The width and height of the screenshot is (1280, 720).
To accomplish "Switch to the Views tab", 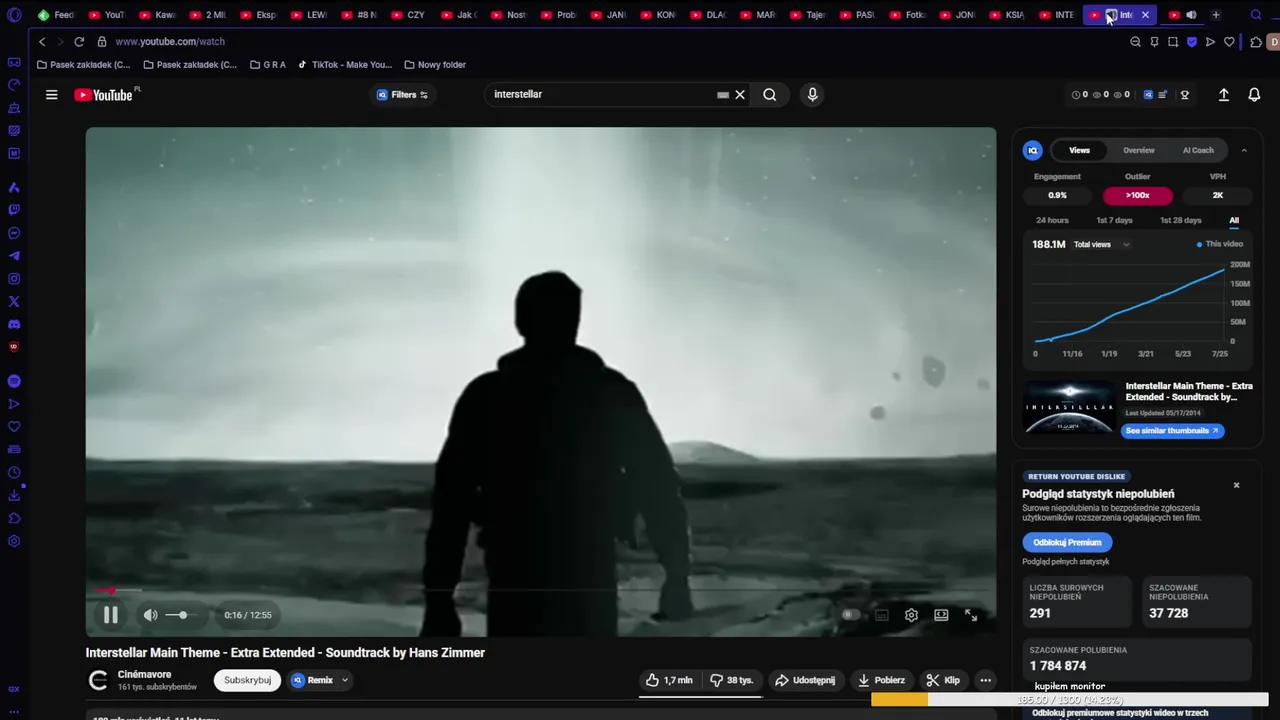I will [1079, 151].
